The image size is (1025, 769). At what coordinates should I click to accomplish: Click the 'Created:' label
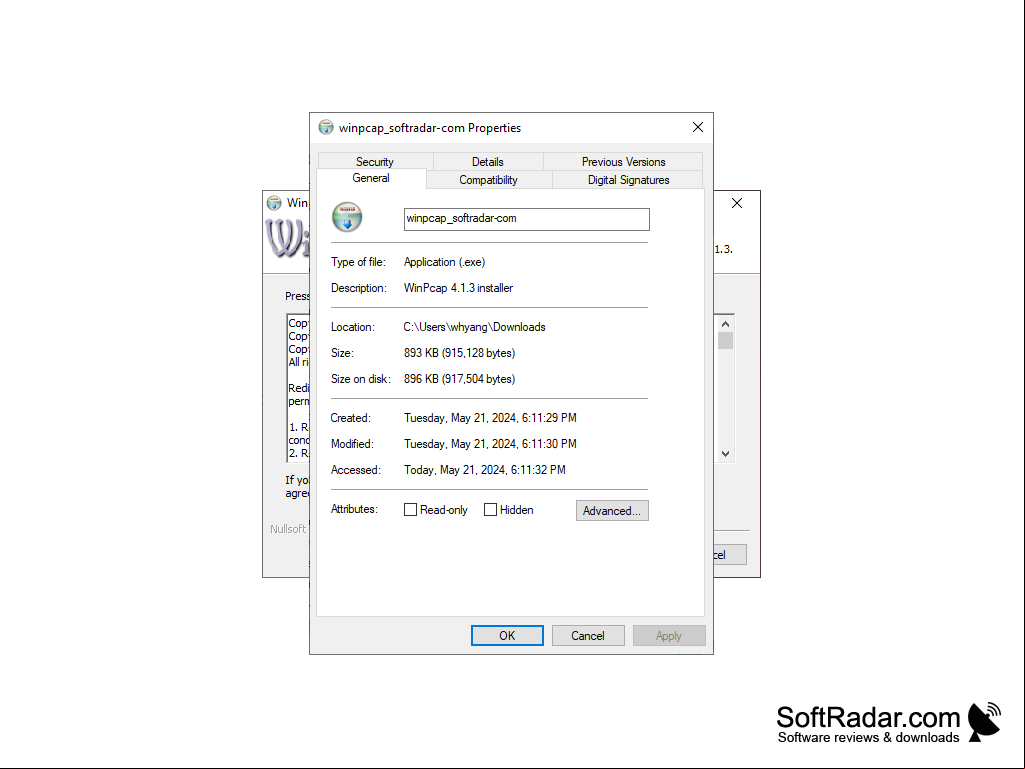(350, 418)
